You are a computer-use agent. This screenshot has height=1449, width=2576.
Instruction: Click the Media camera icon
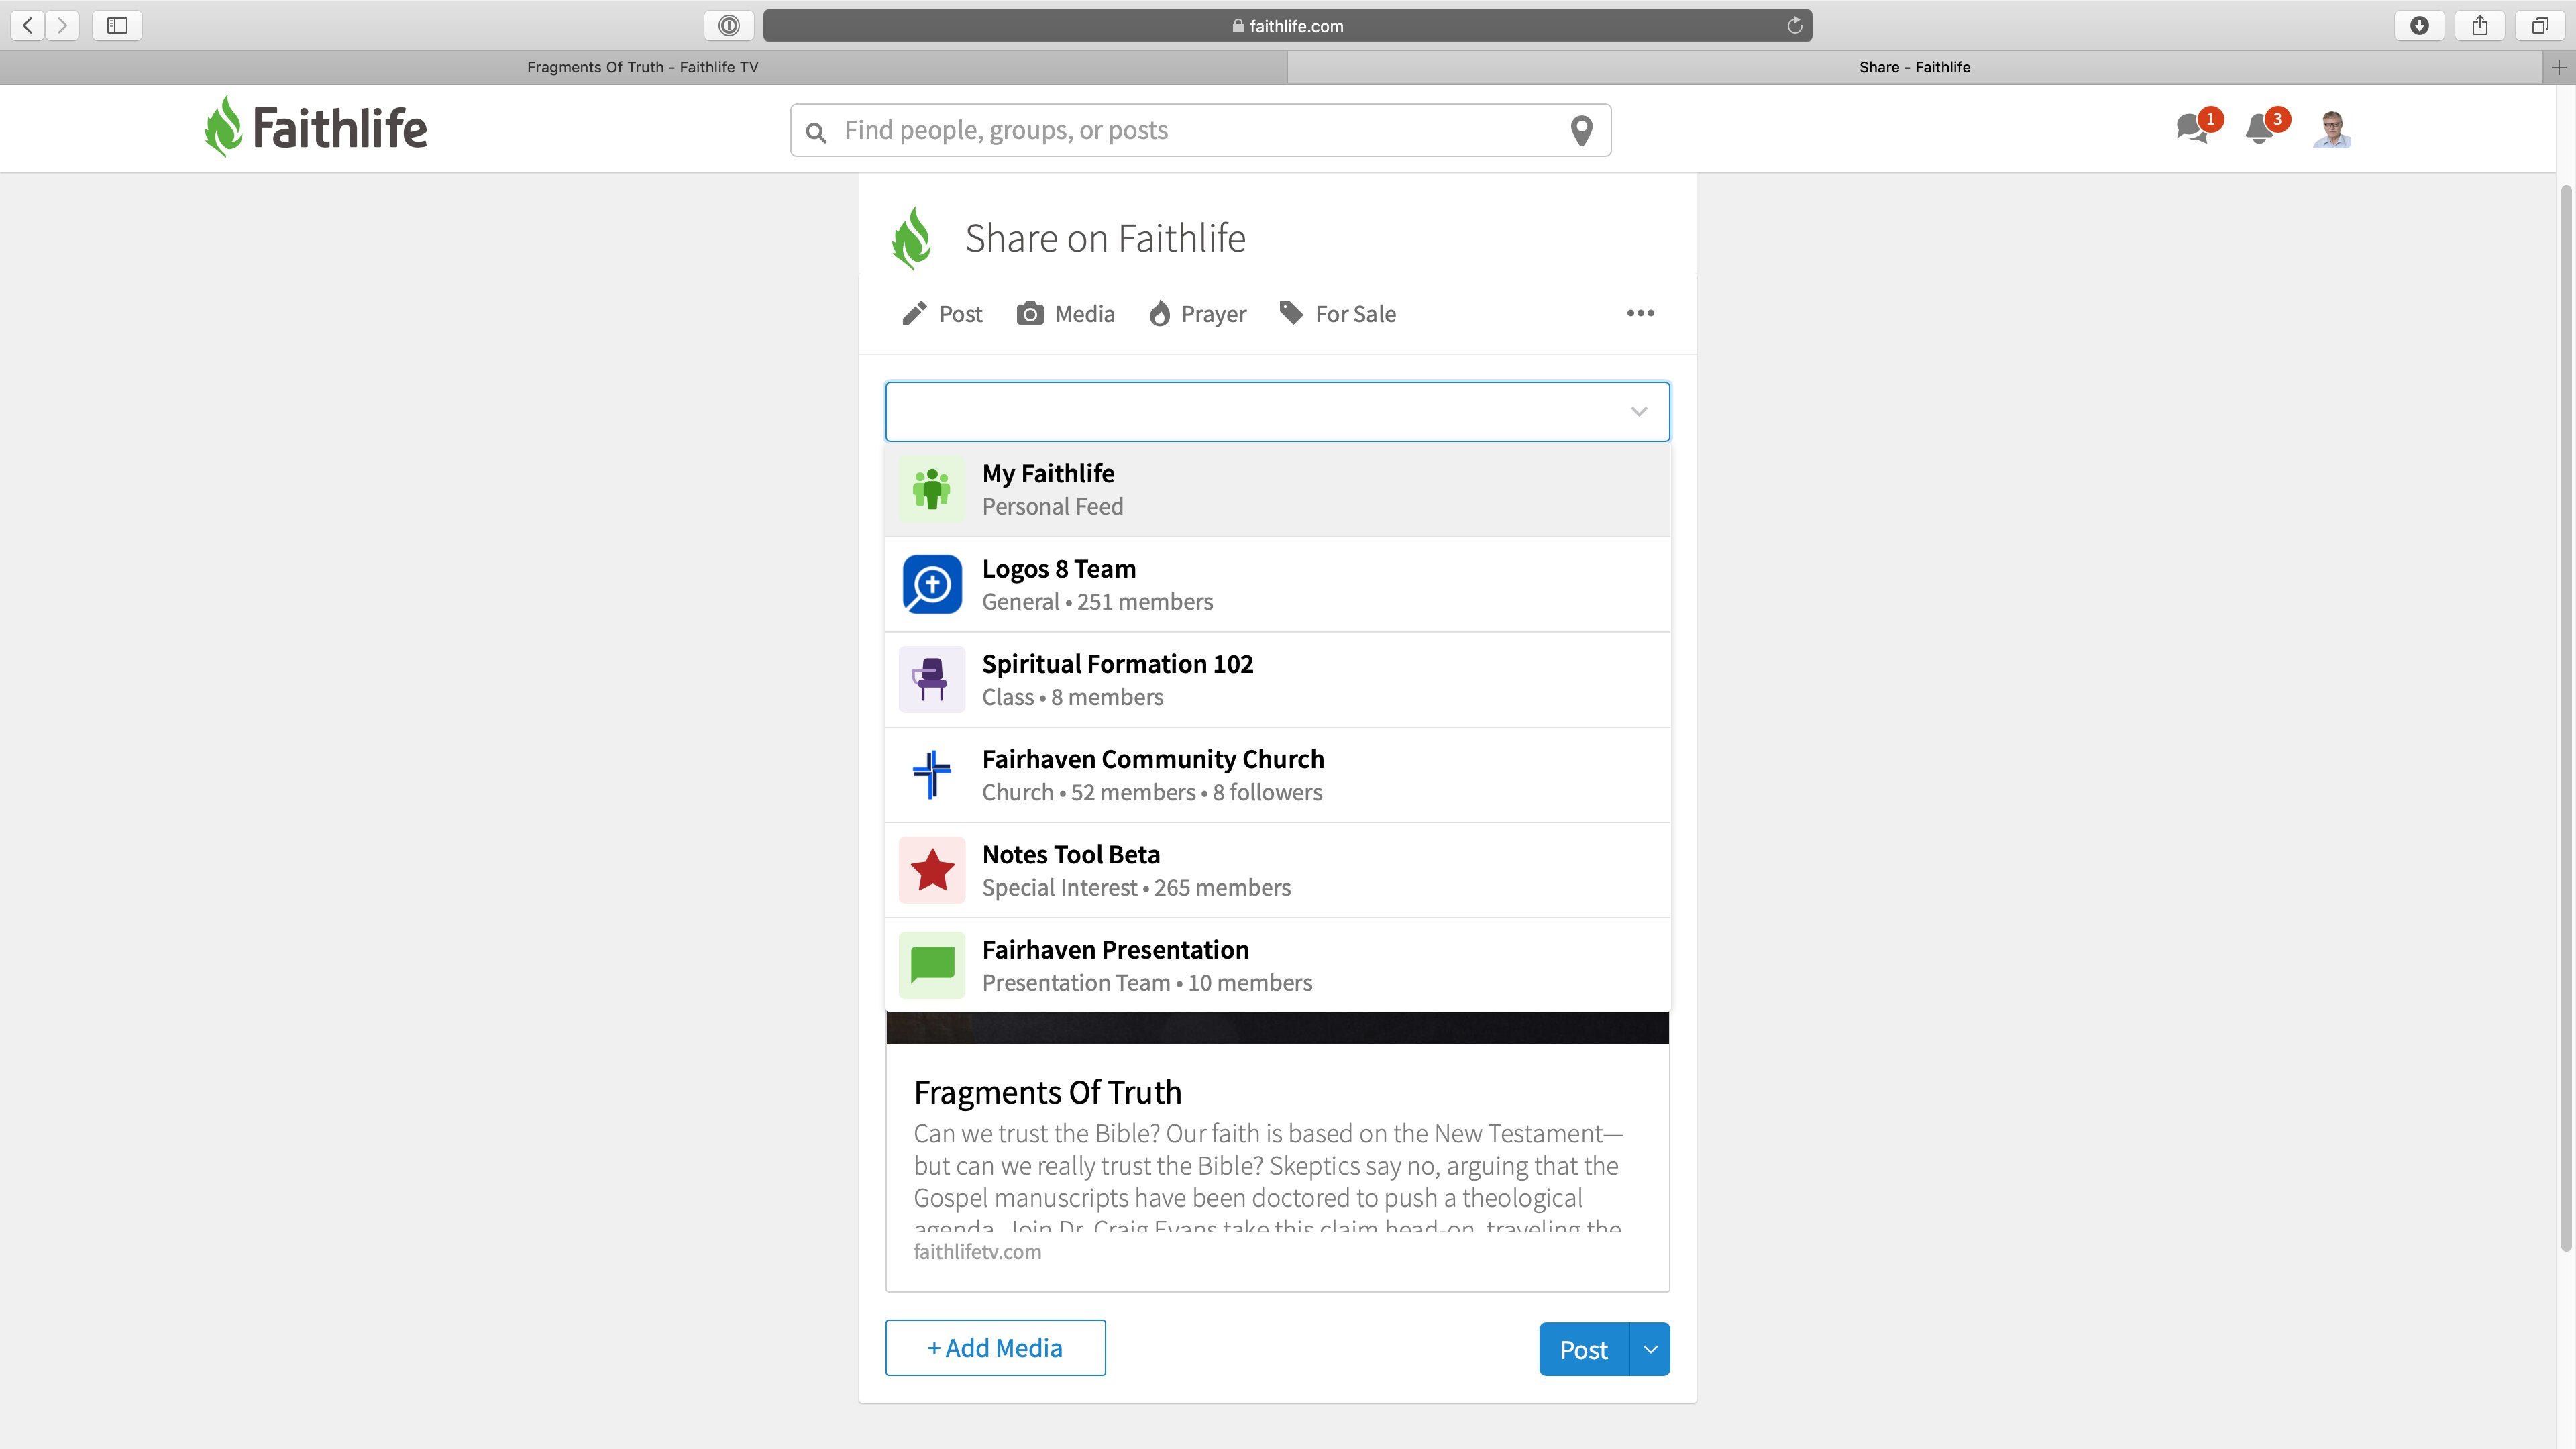point(1030,313)
